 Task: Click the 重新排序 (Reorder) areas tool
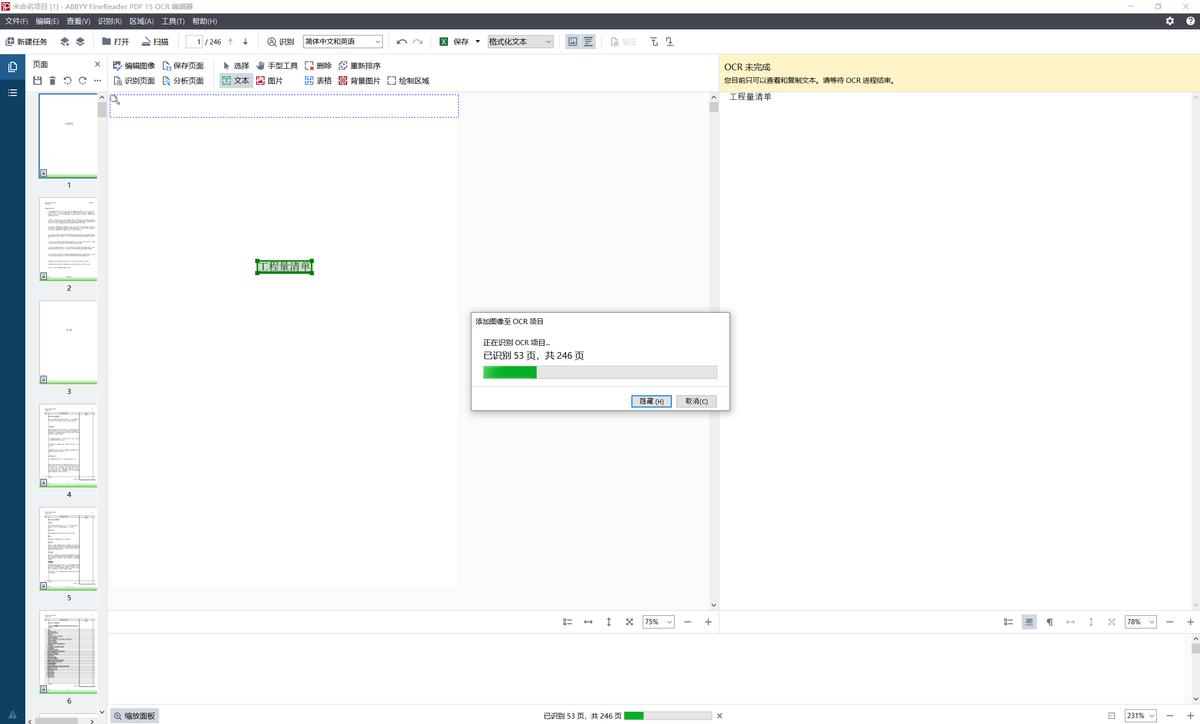(x=359, y=66)
